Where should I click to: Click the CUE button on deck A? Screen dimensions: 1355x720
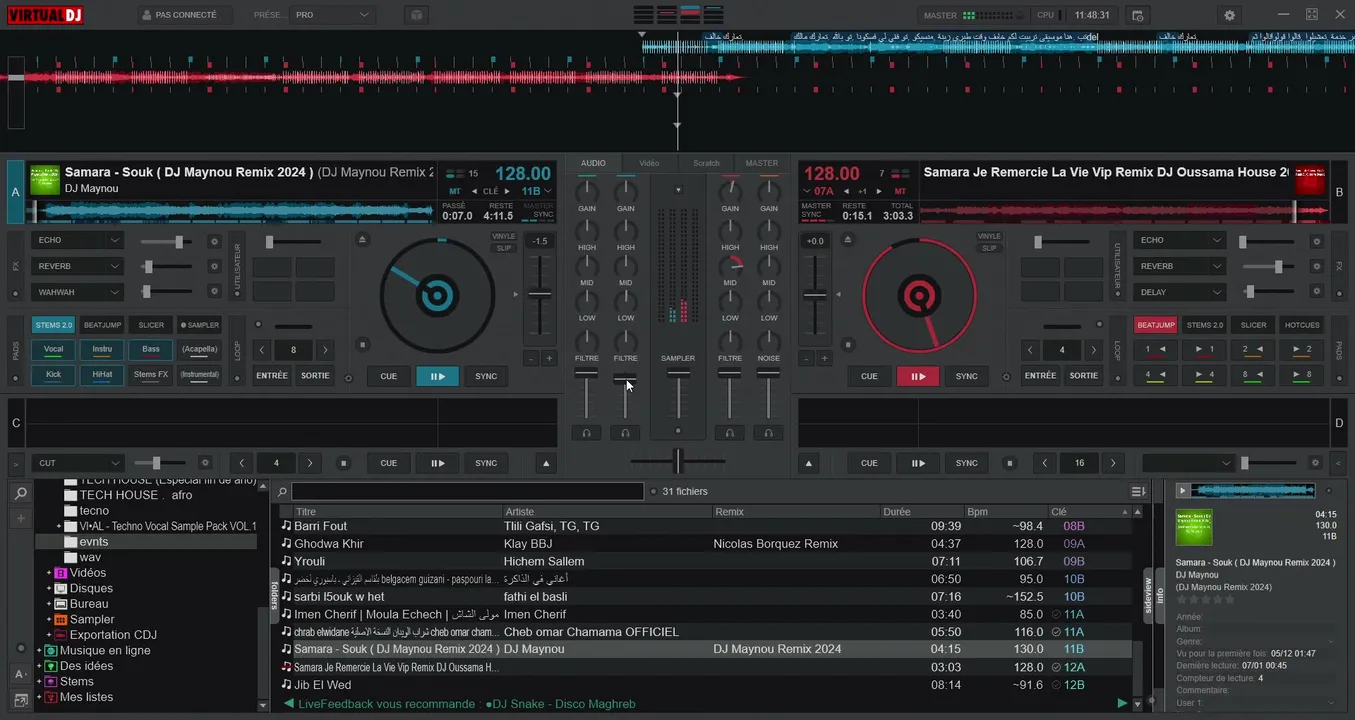[389, 376]
